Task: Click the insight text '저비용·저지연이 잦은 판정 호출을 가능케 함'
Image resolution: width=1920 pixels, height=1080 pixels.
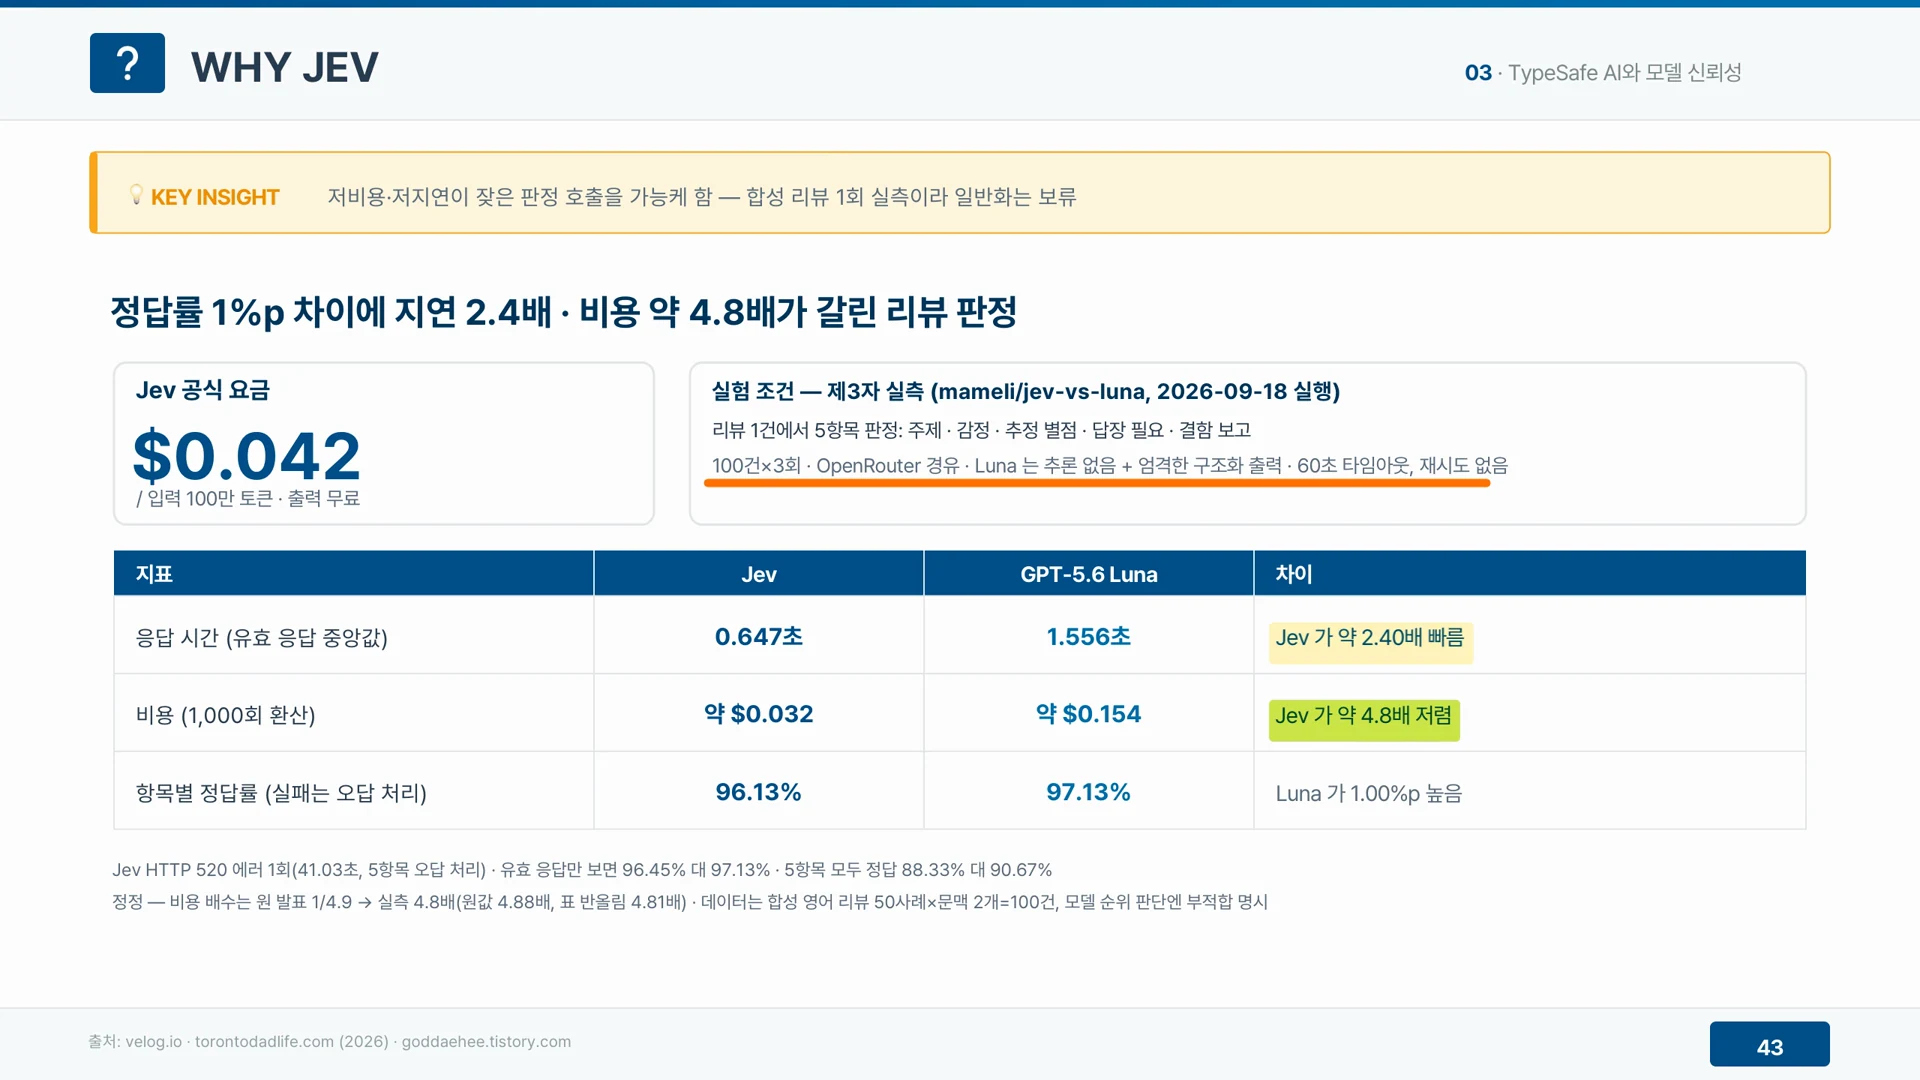Action: pos(520,197)
